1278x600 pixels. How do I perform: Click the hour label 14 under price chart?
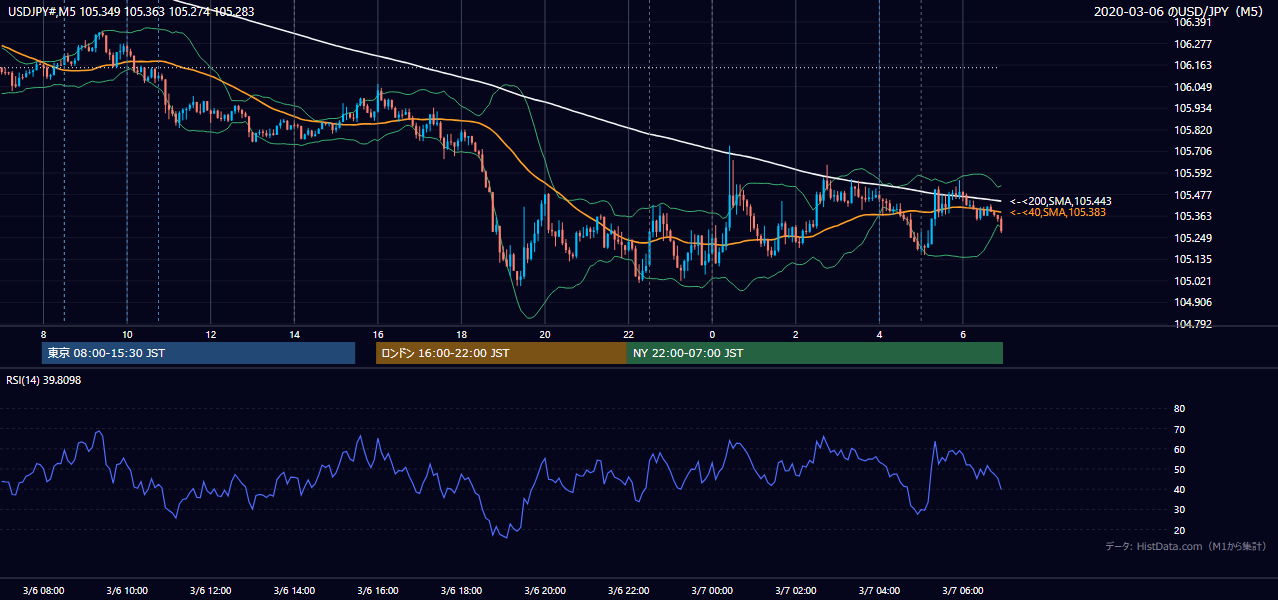pyautogui.click(x=294, y=334)
